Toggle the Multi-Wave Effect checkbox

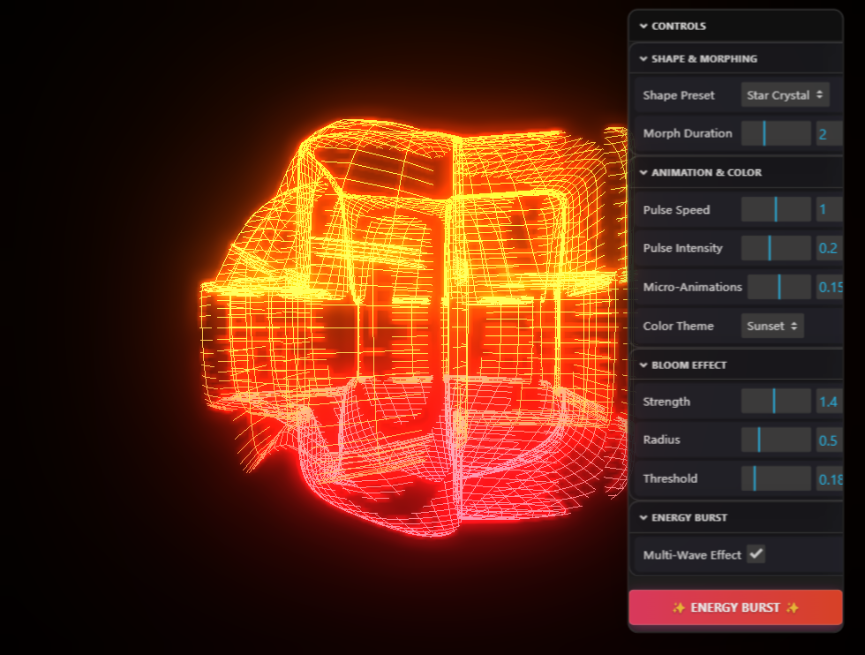tap(756, 554)
